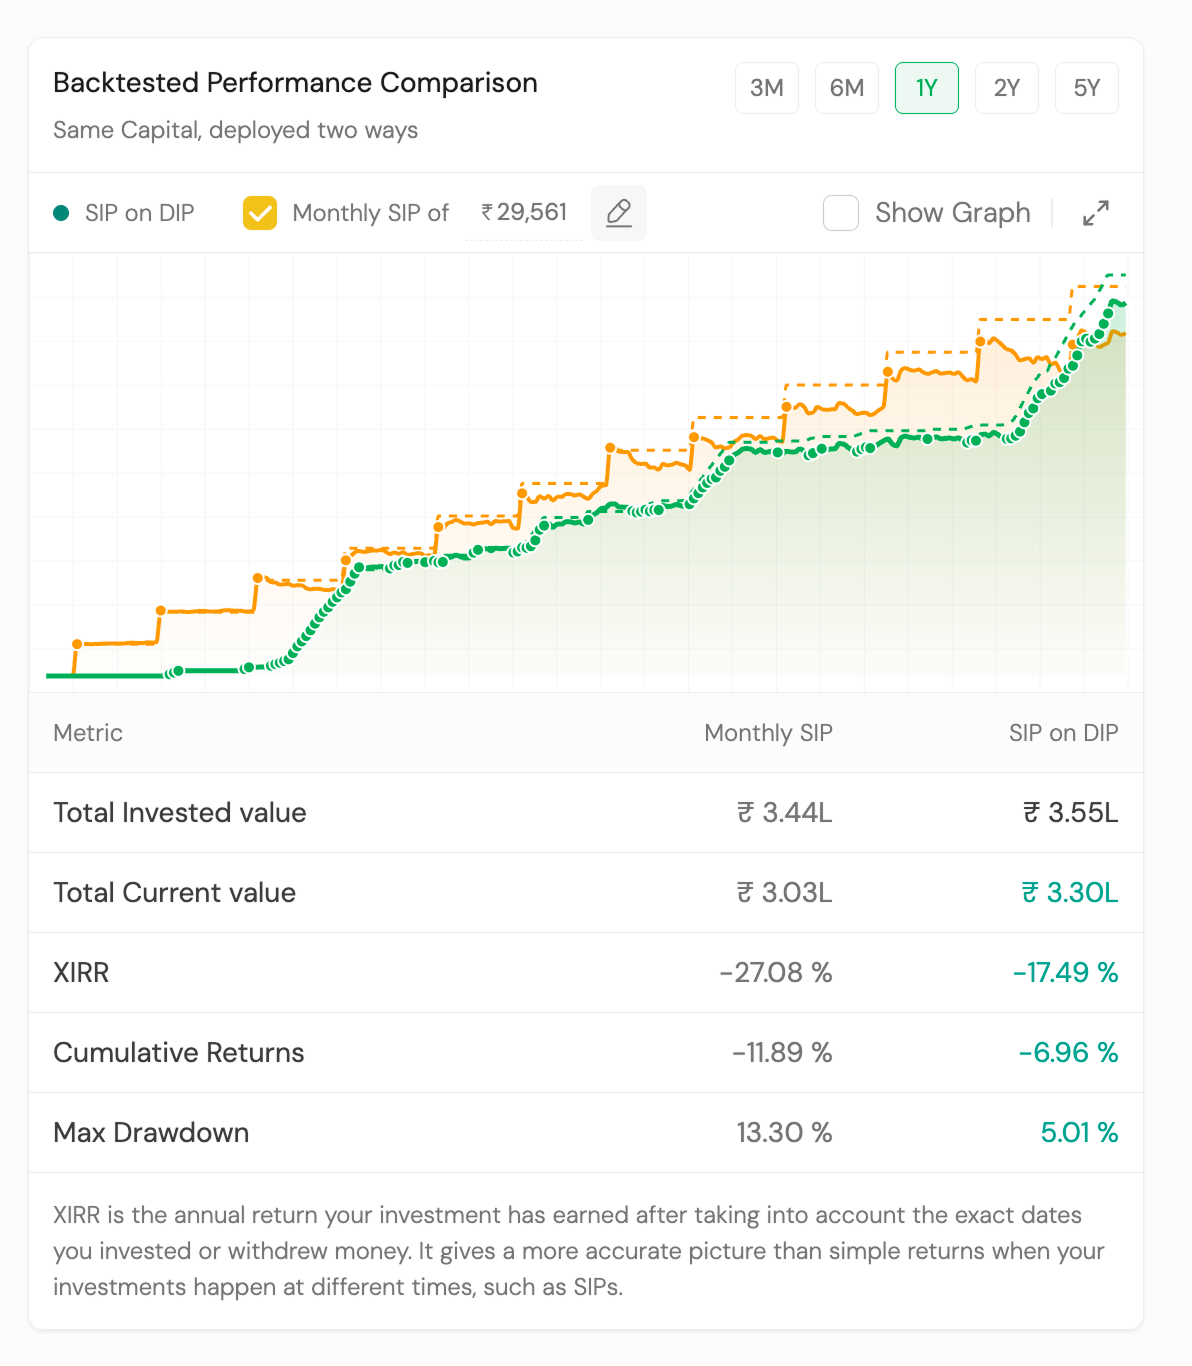Image resolution: width=1192 pixels, height=1366 pixels.
Task: Click the XIRR explanation paragraph
Action: coord(579,1251)
